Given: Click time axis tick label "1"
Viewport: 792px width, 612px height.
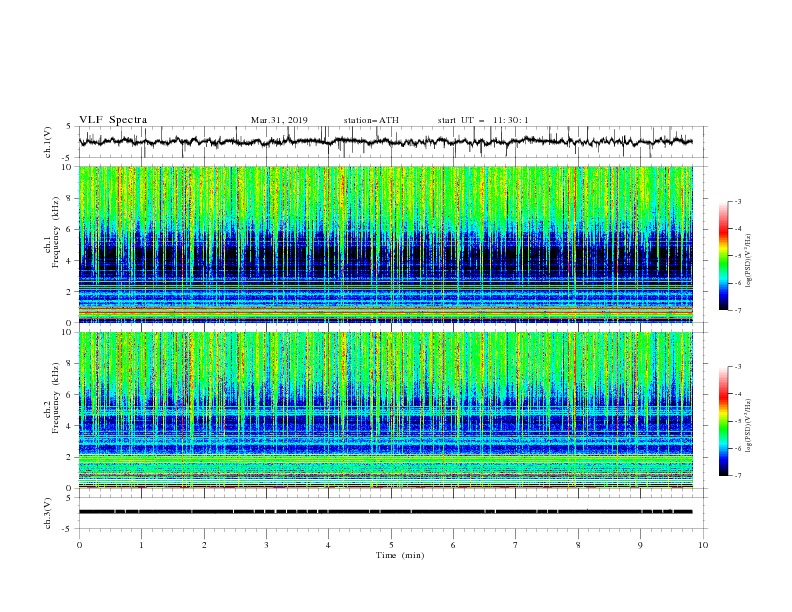Looking at the screenshot, I should pos(141,545).
